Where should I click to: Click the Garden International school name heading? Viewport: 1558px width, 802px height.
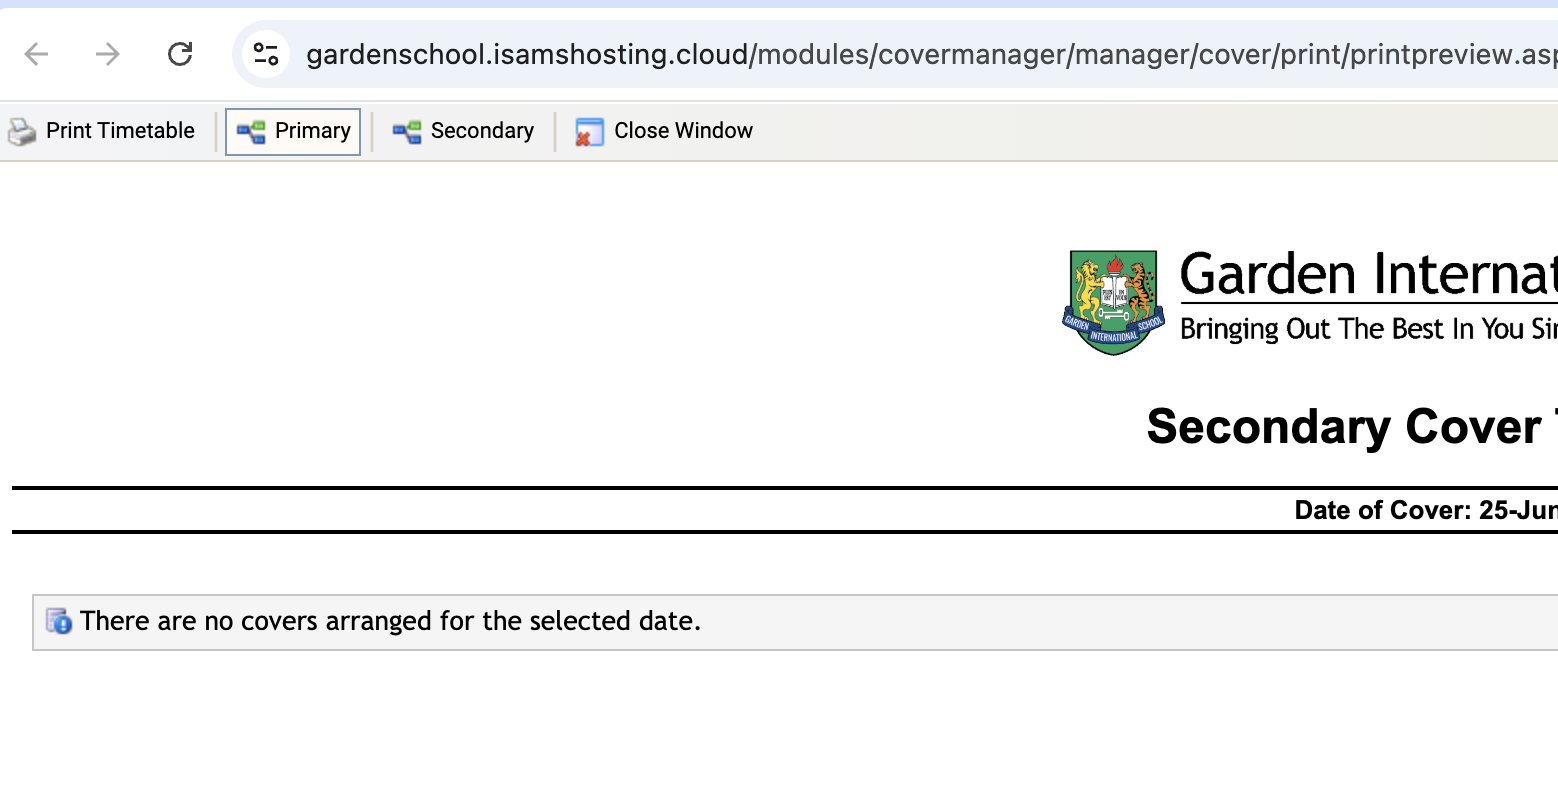coord(1367,274)
